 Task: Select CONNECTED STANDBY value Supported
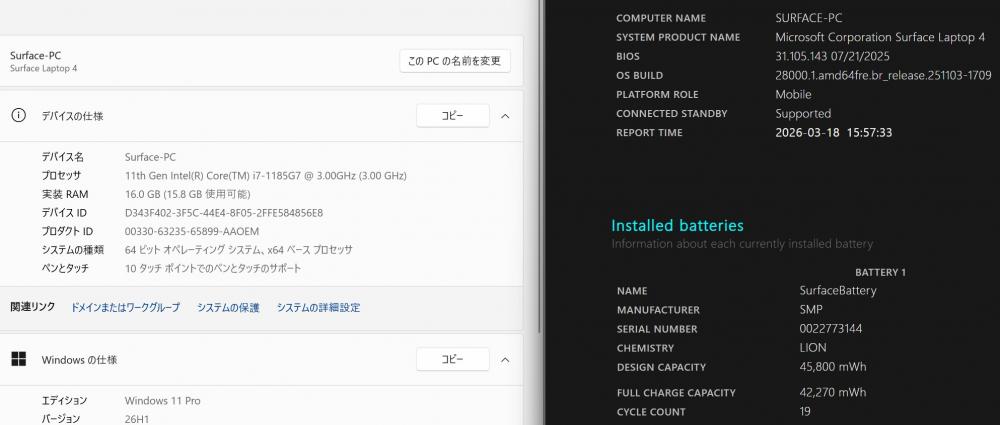[x=803, y=114]
